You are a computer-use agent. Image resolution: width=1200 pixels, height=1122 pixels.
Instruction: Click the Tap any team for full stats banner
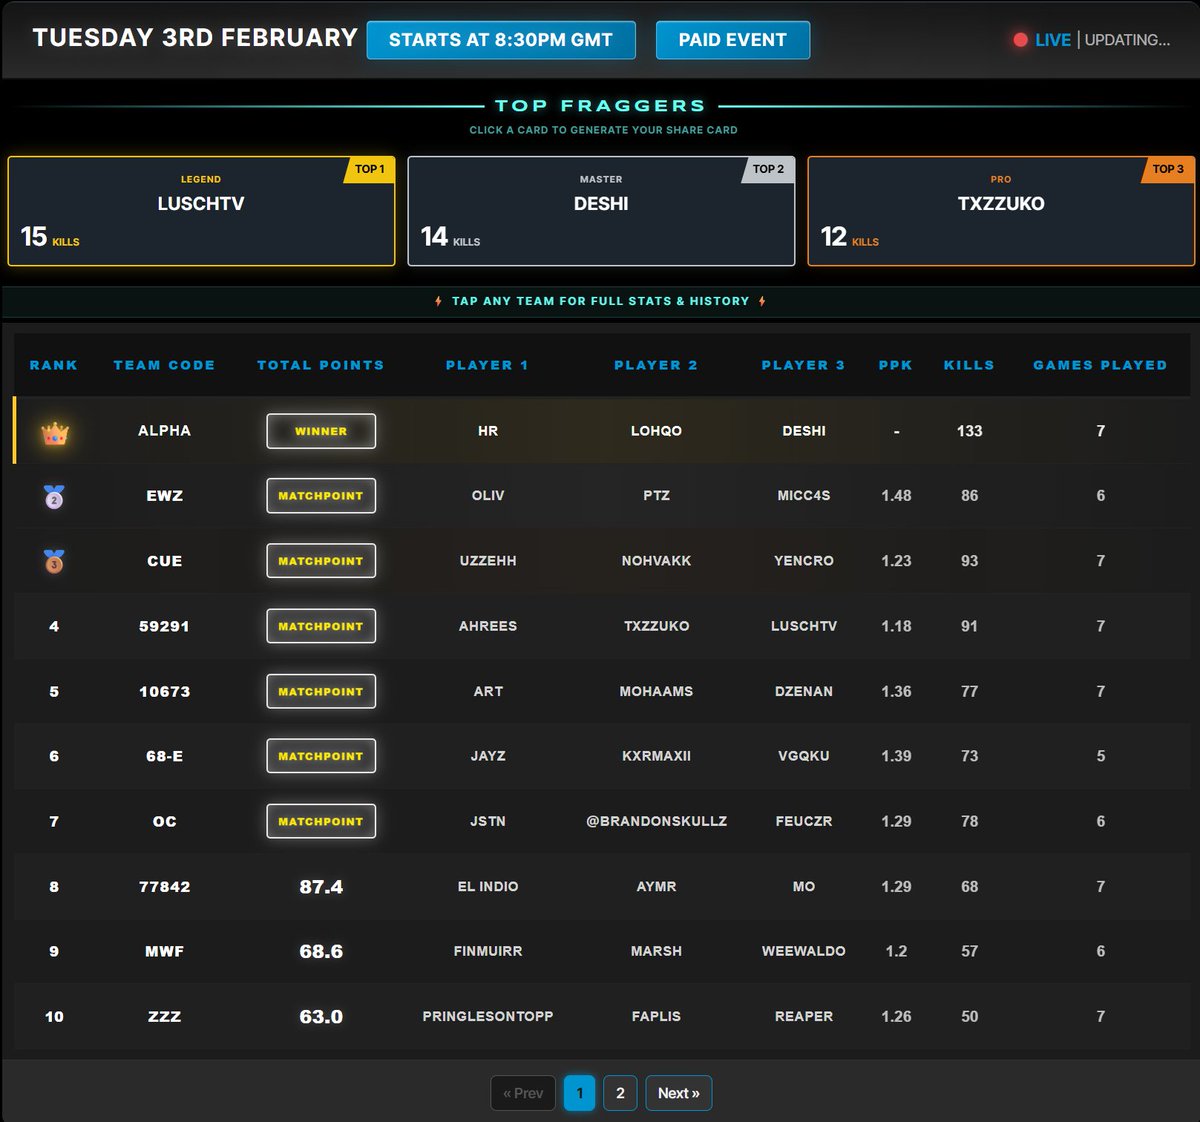[x=600, y=301]
